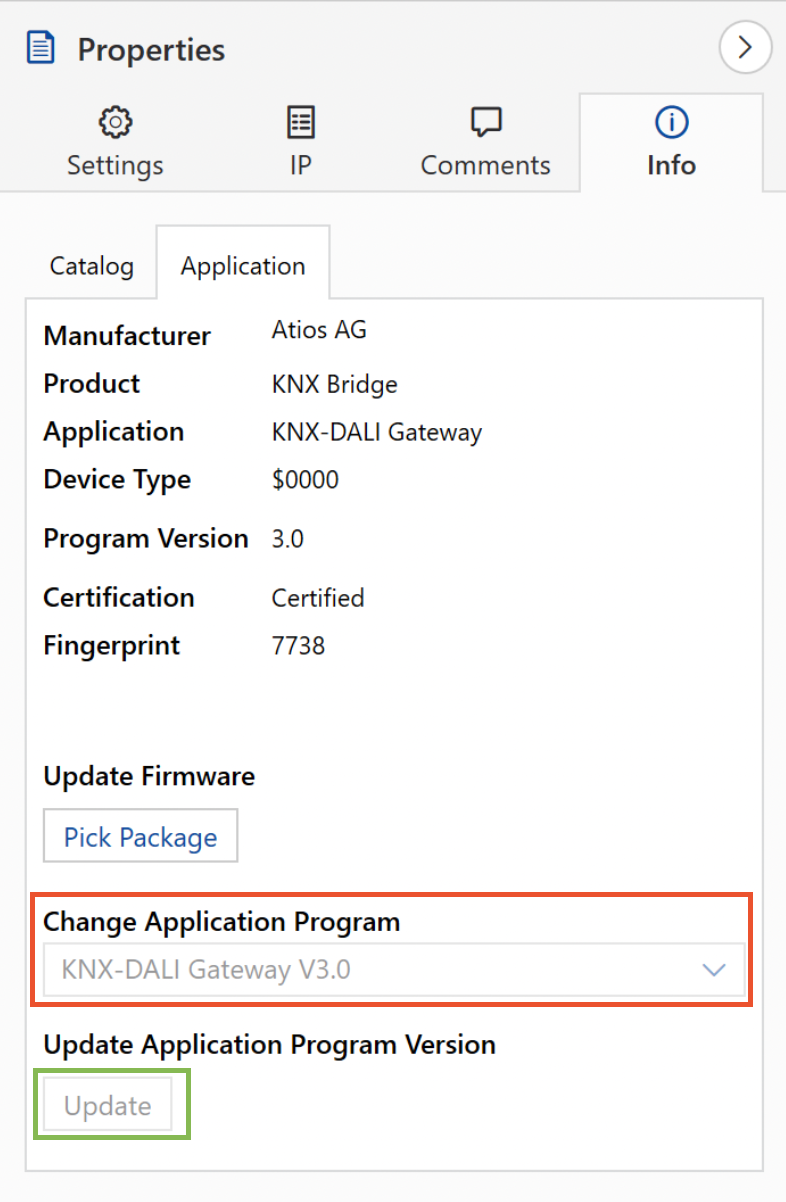Viewport: 786px width, 1202px height.
Task: Open the Comments tab
Action: 485,143
